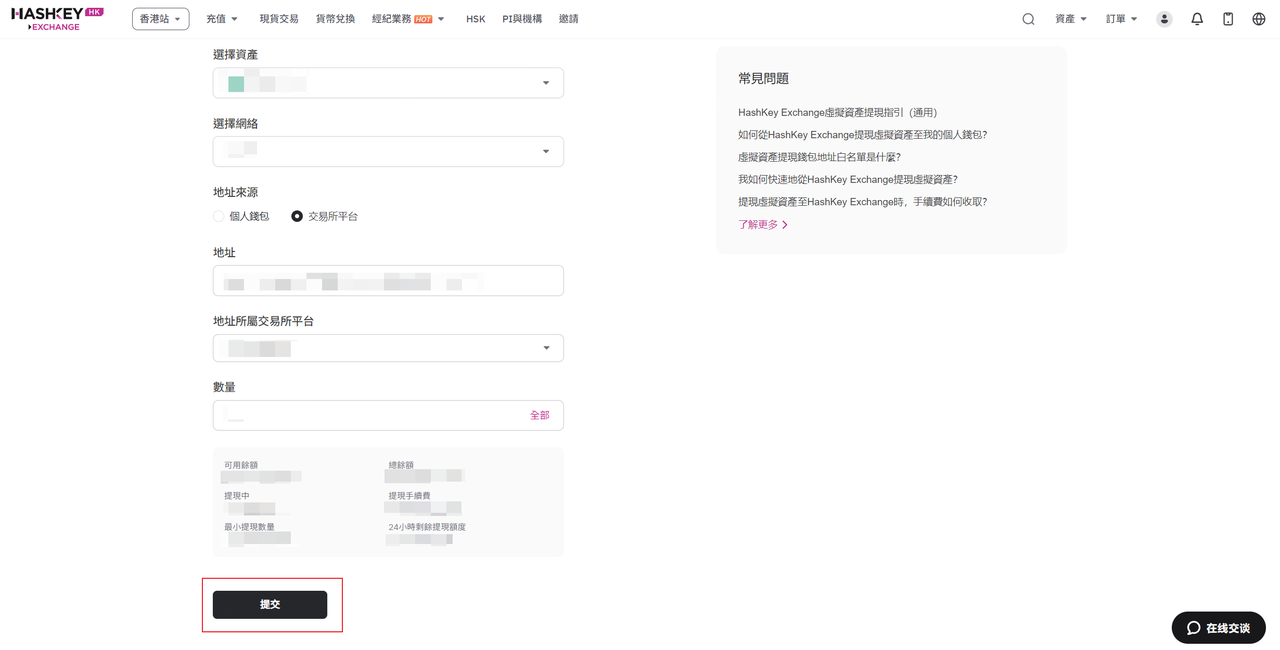Open the user profile avatar icon

tap(1164, 19)
